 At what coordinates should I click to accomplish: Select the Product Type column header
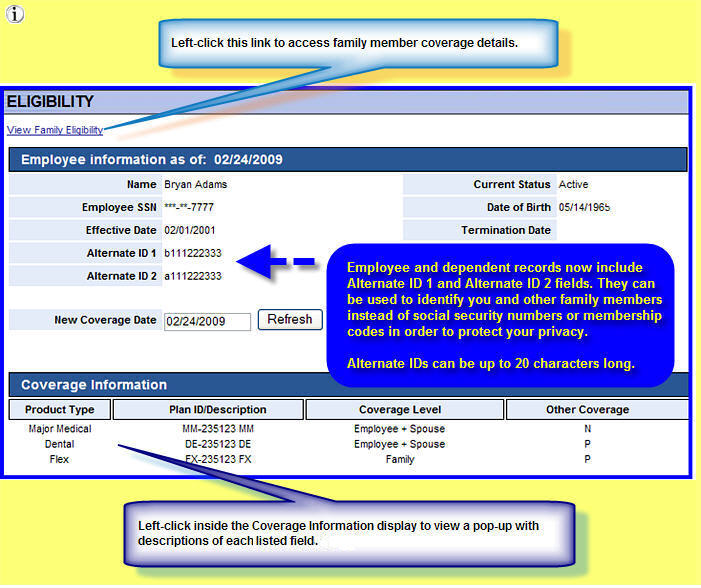pos(59,410)
